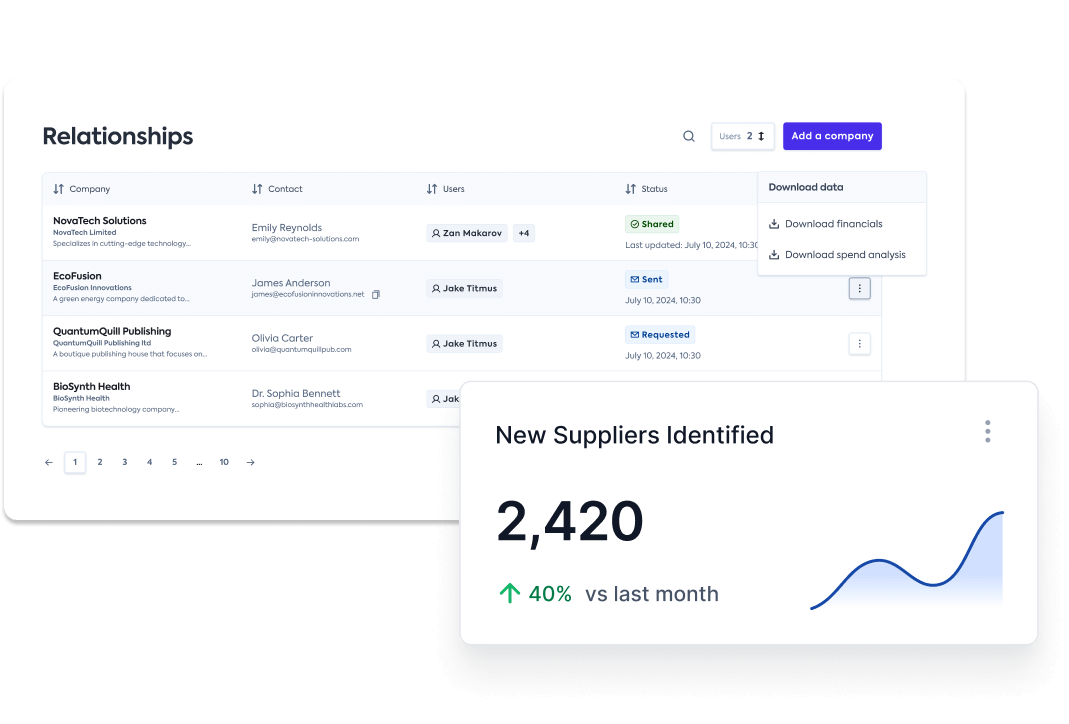Open QuantumQuill row three-dot menu
This screenshot has height=724, width=1069.
[x=860, y=344]
